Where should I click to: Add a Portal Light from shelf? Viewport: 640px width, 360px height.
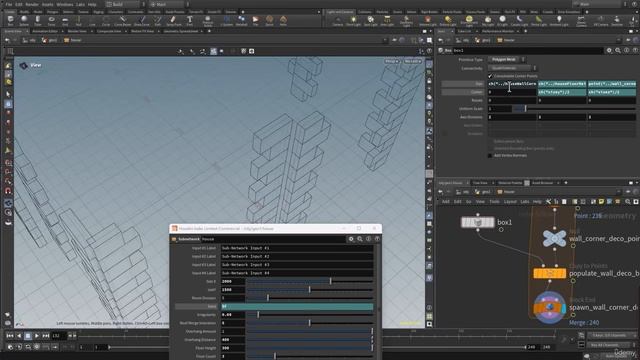(x=539, y=20)
